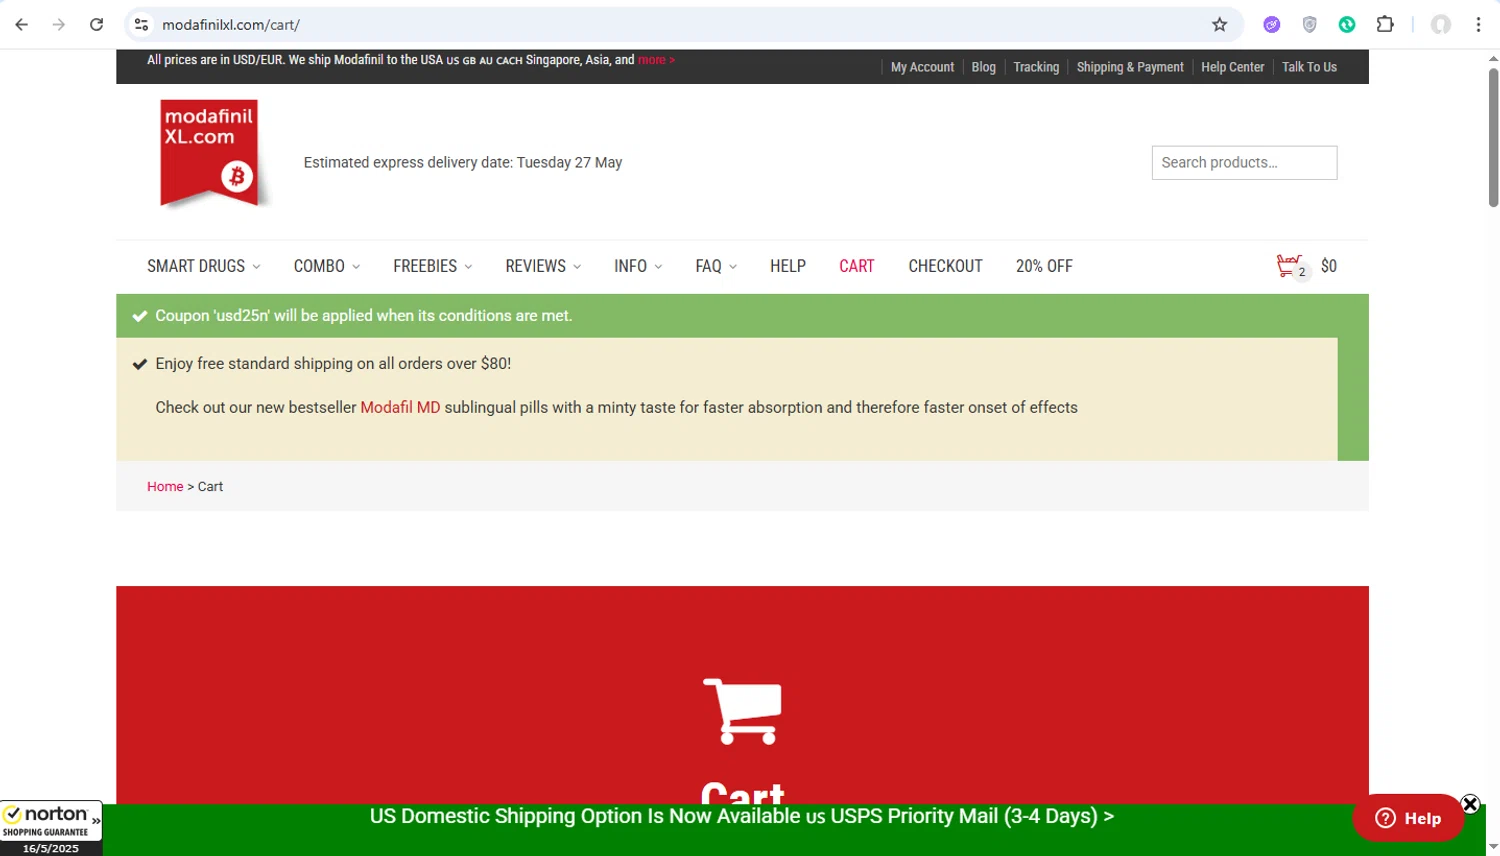The width and height of the screenshot is (1500, 856).
Task: Expand the Freebies dropdown menu
Action: click(x=433, y=266)
